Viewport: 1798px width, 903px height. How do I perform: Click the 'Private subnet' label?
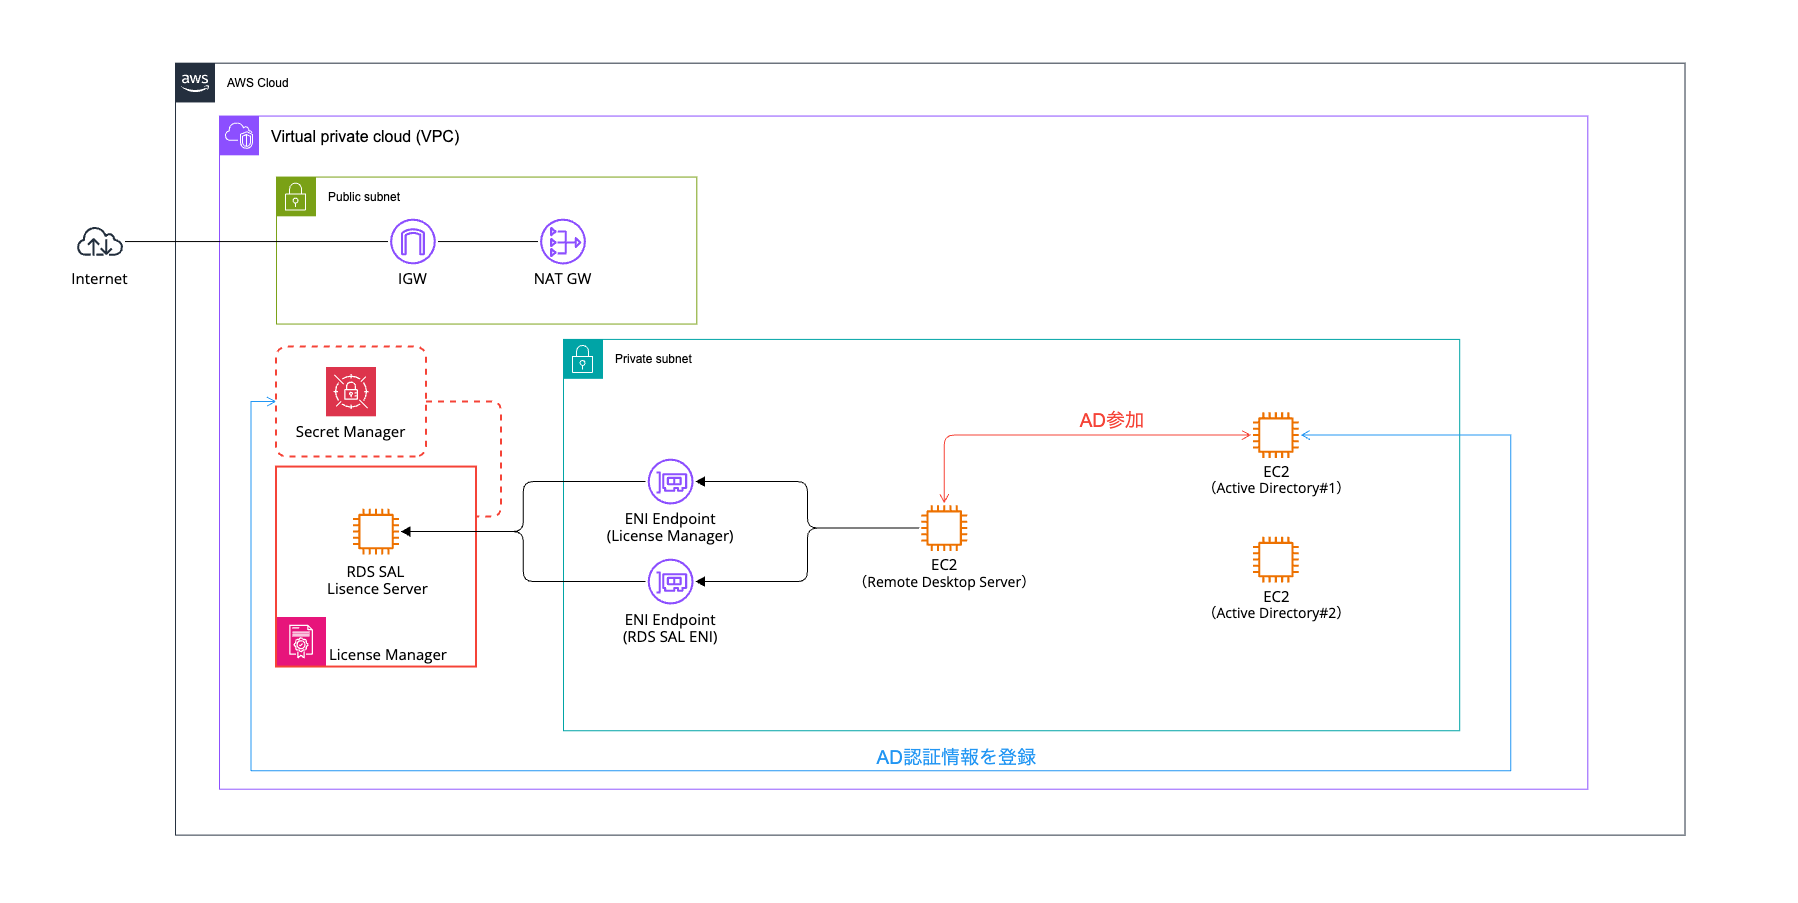[x=653, y=359]
